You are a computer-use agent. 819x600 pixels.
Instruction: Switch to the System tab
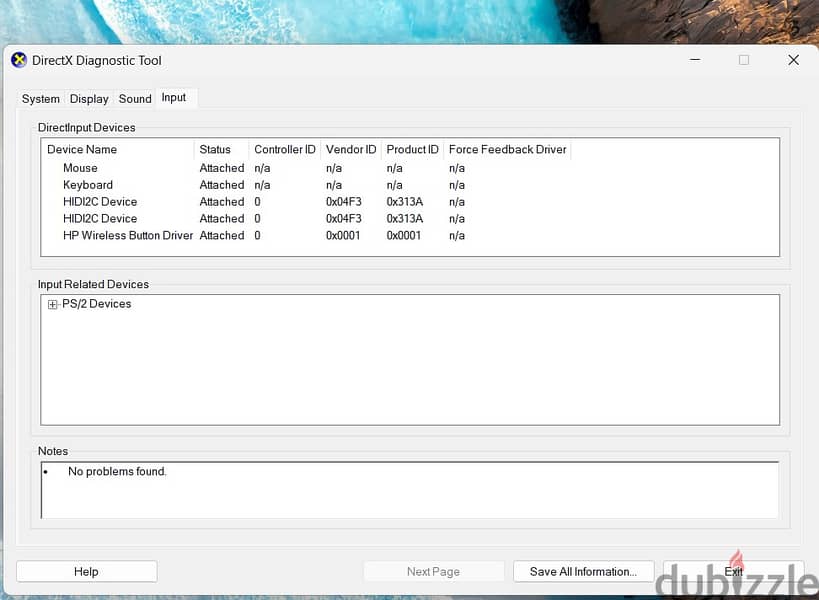(x=41, y=99)
